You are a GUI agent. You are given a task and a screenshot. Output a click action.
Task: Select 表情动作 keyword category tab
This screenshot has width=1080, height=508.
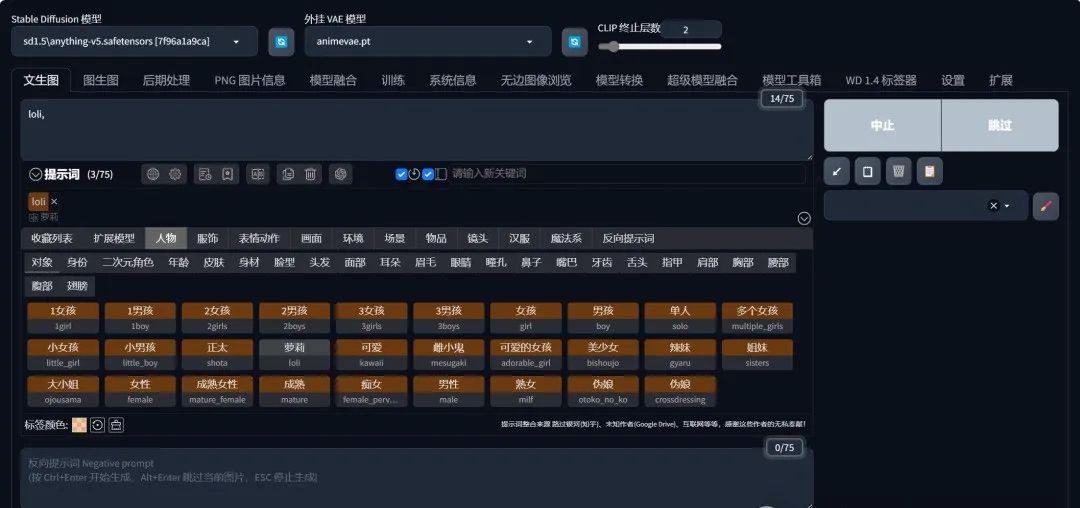259,238
